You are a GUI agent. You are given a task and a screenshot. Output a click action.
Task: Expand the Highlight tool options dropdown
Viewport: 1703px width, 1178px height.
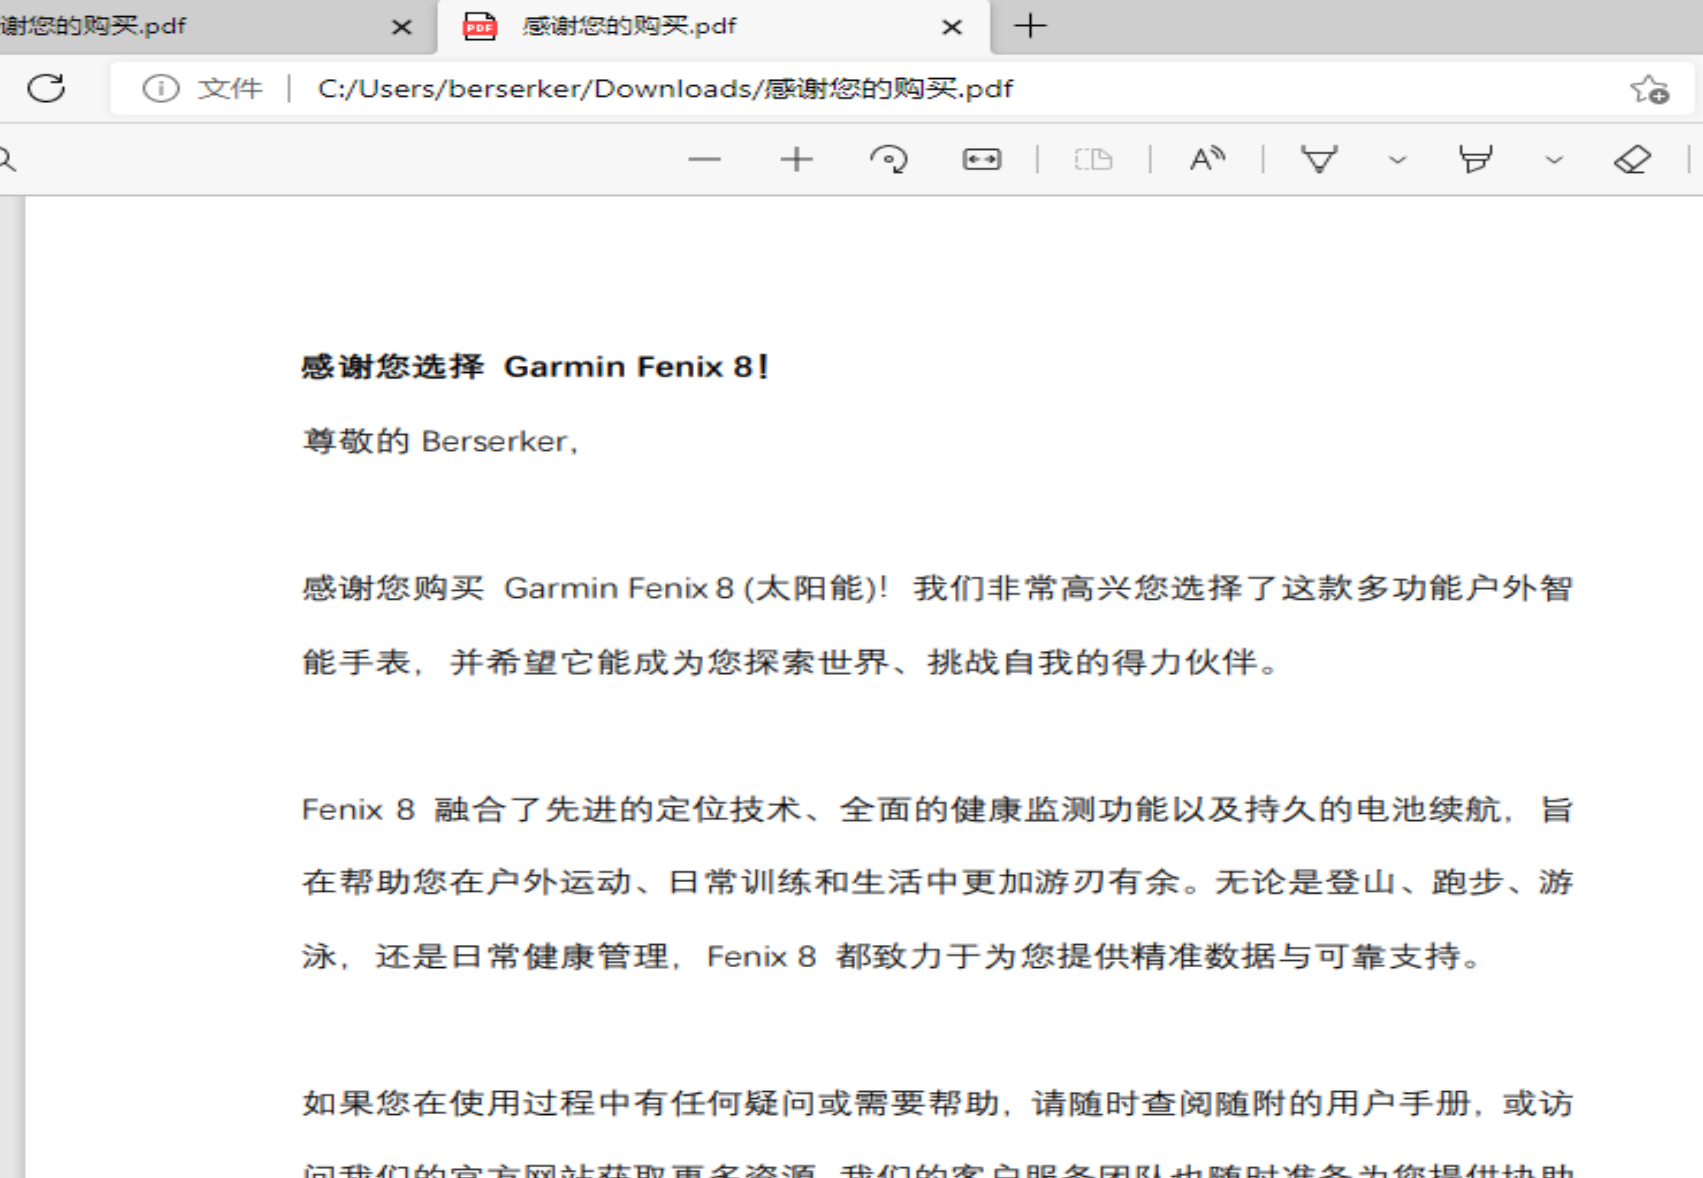tap(1554, 160)
